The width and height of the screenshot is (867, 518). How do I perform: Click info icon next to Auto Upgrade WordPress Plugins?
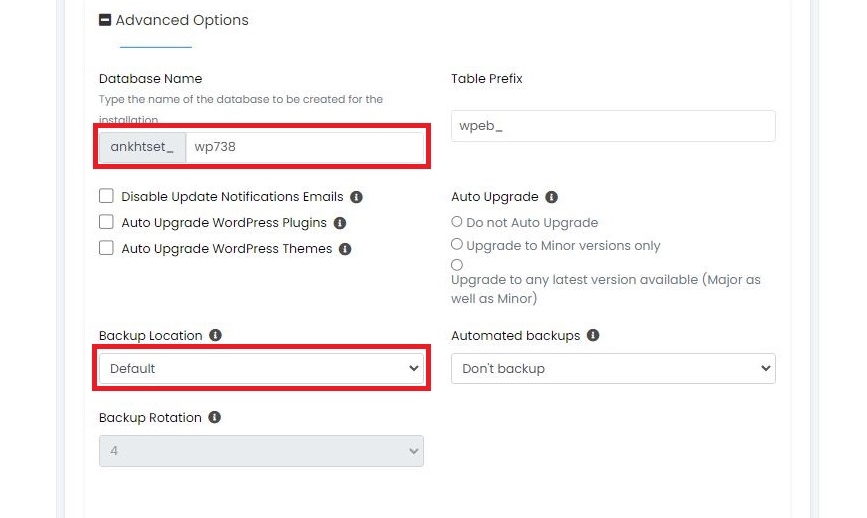340,223
